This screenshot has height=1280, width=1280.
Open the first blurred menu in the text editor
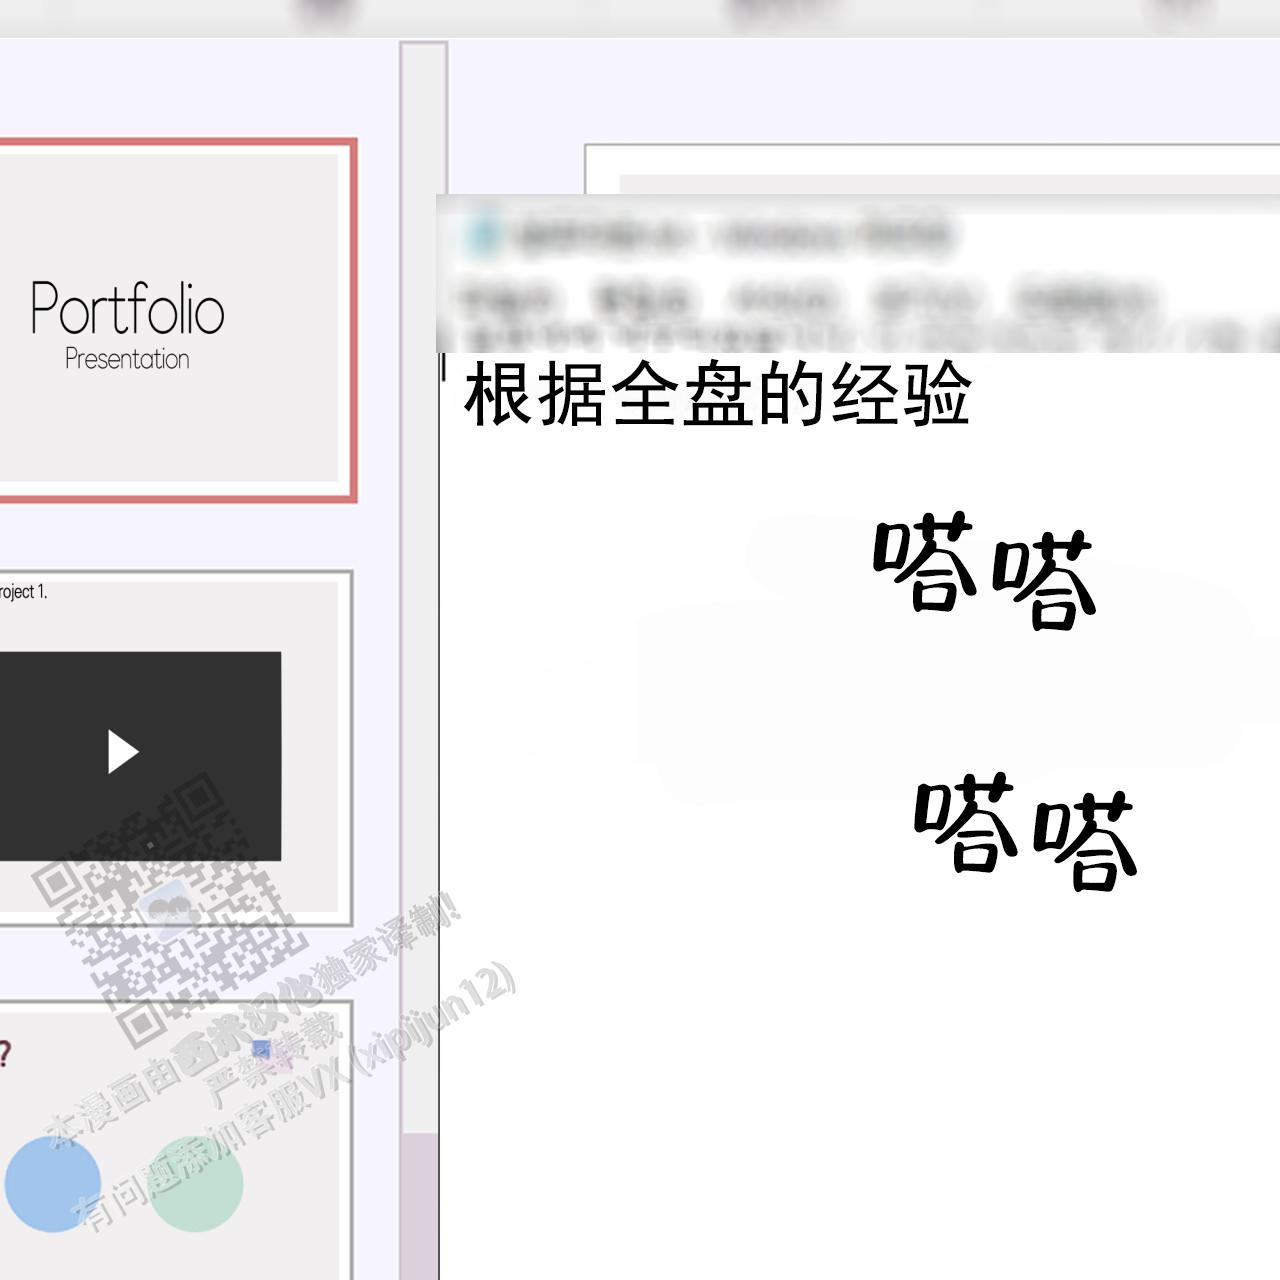505,299
